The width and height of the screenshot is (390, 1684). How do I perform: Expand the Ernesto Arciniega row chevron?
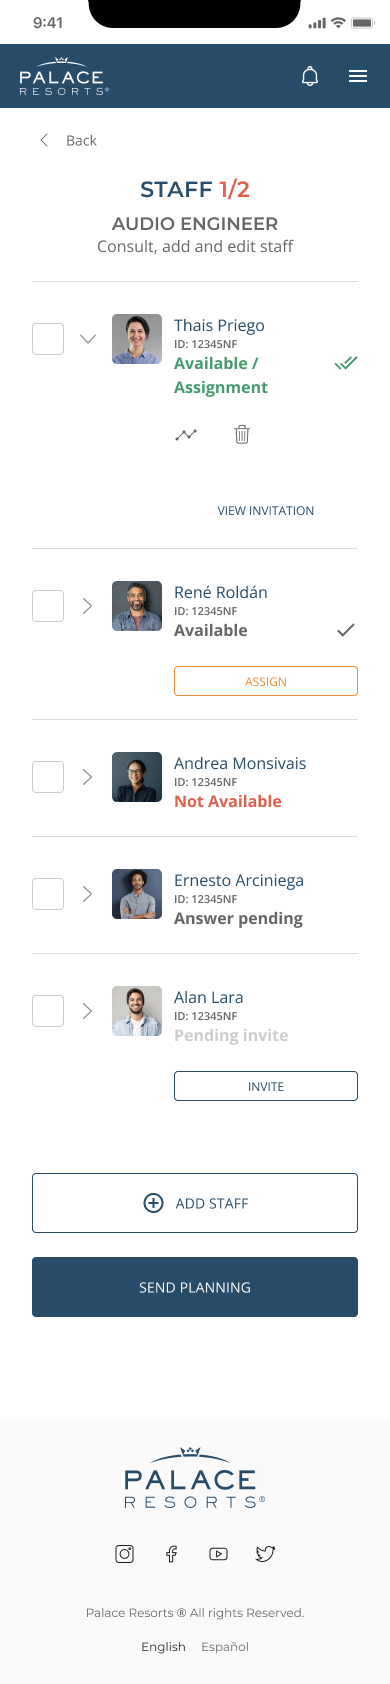point(87,894)
